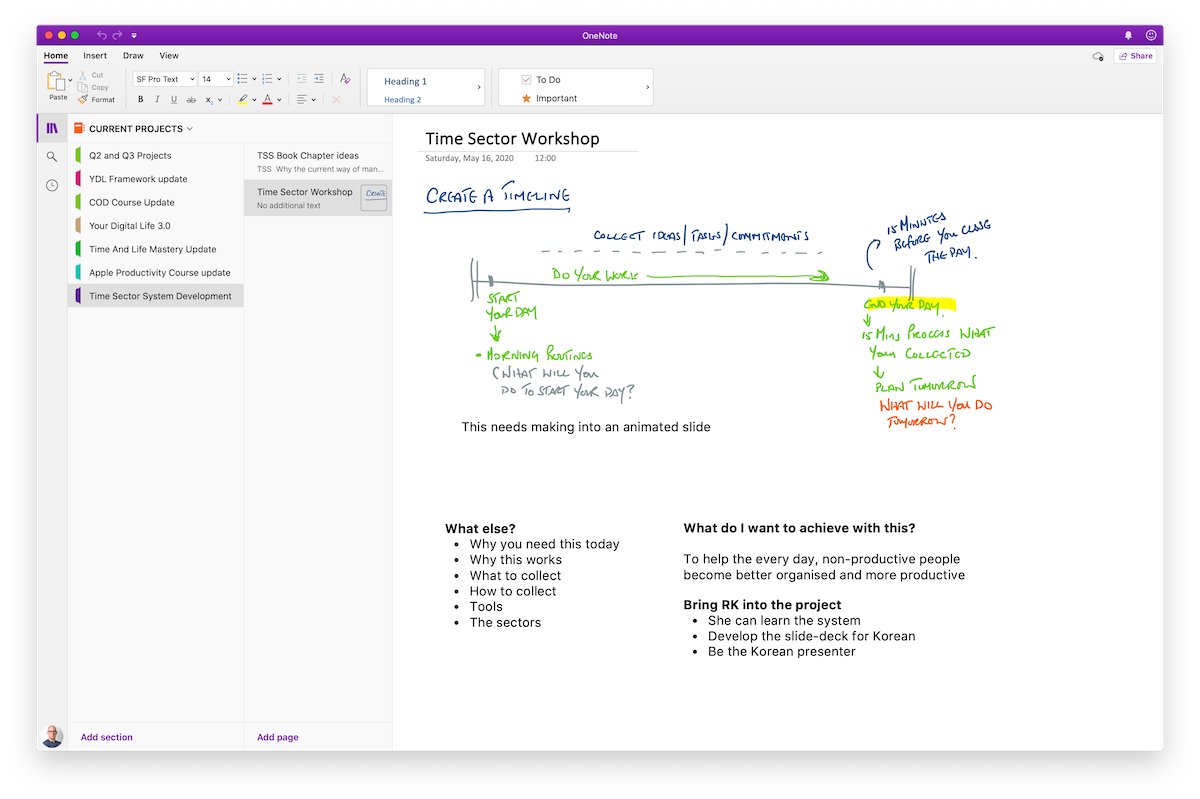This screenshot has height=799, width=1200.
Task: Open the notifications bell
Action: coord(1129,35)
